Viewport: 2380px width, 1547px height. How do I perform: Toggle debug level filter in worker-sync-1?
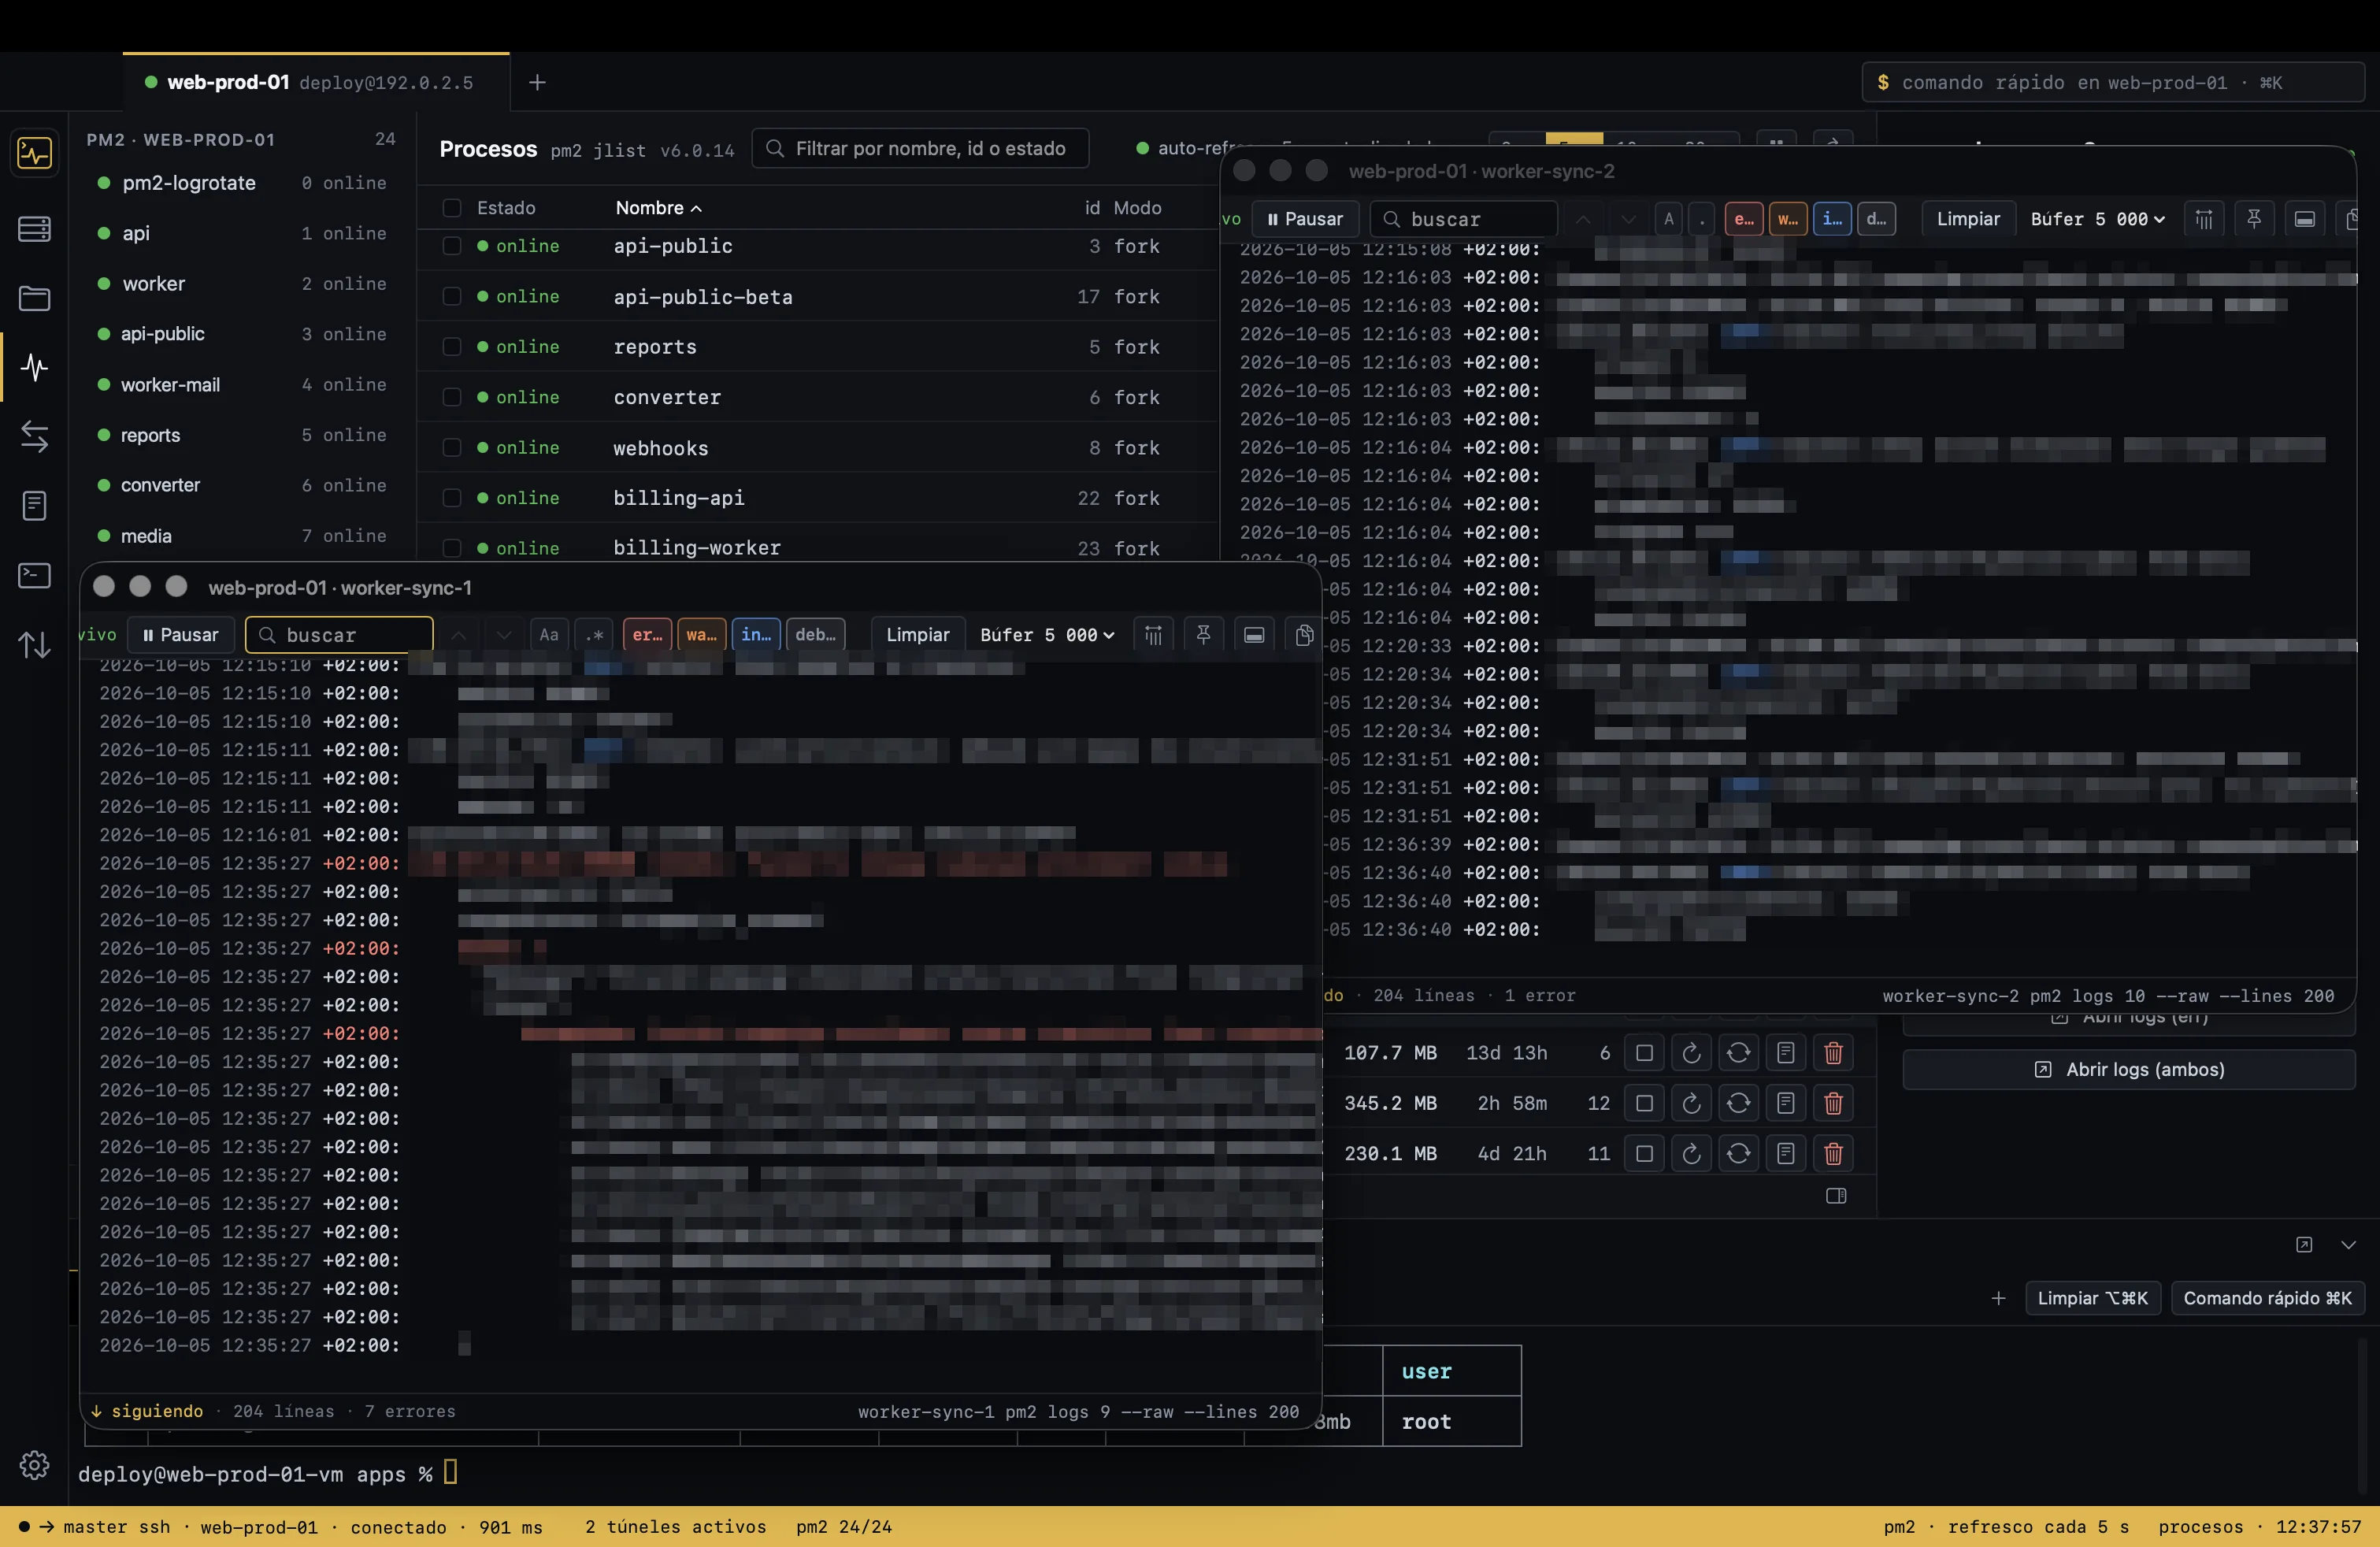point(815,635)
